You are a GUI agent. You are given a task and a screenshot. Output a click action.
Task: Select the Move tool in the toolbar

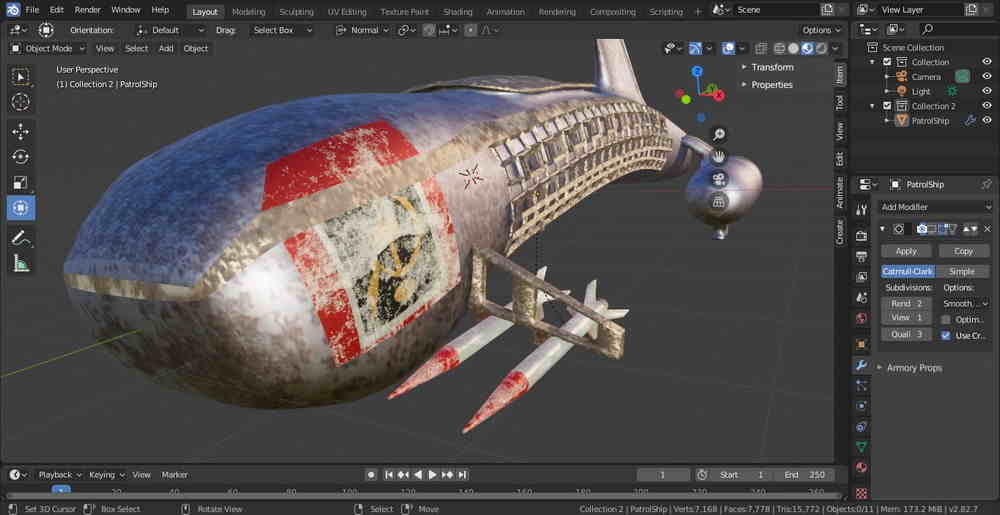tap(20, 131)
